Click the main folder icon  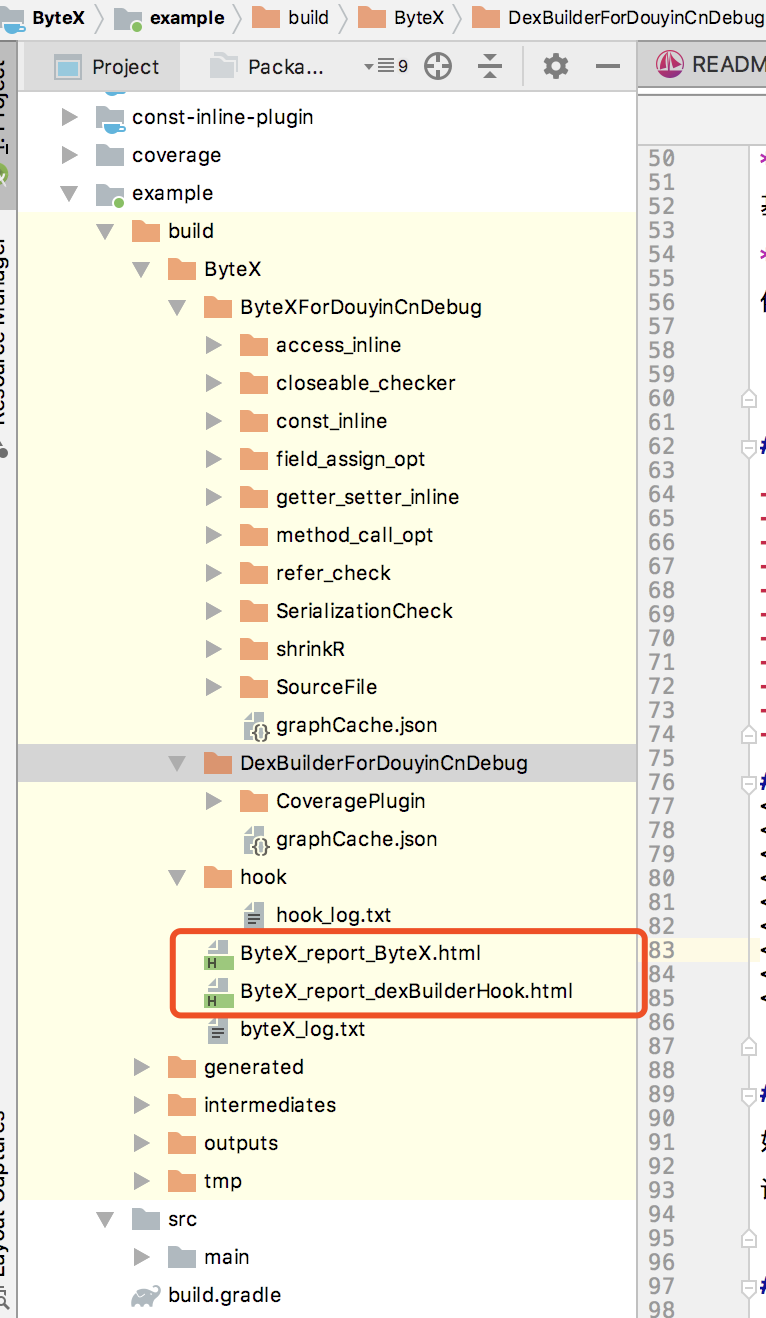182,1258
